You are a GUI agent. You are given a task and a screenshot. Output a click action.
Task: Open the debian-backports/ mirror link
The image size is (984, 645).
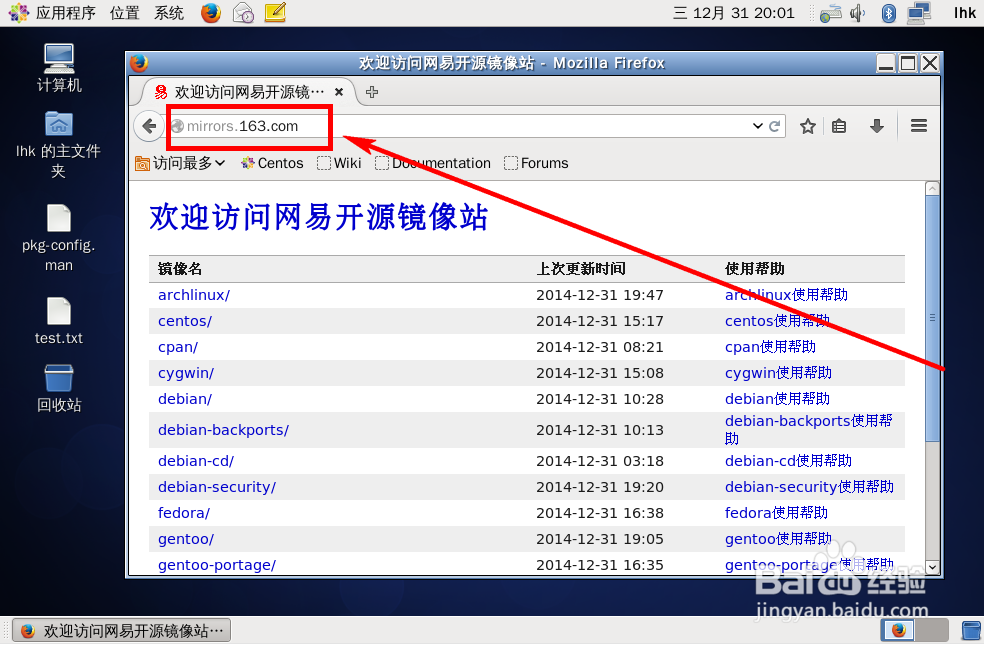(223, 430)
